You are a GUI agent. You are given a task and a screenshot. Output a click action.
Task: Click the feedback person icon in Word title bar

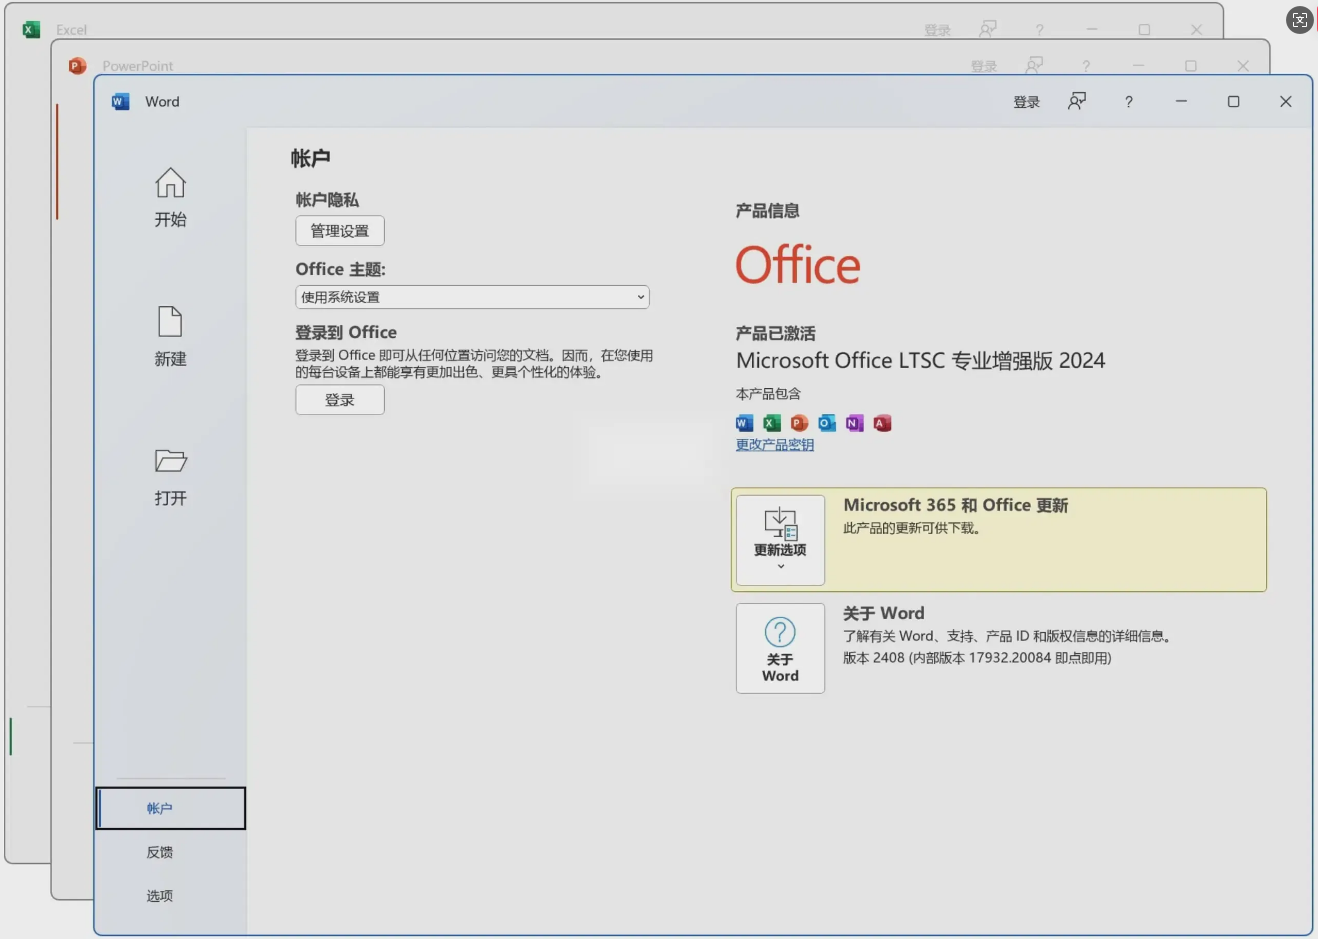tap(1077, 101)
